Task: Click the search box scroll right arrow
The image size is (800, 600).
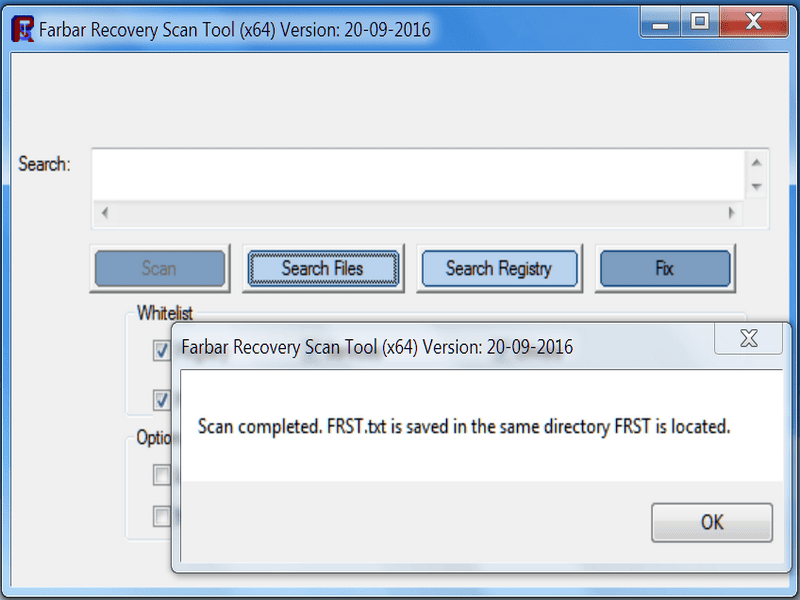Action: pyautogui.click(x=732, y=213)
